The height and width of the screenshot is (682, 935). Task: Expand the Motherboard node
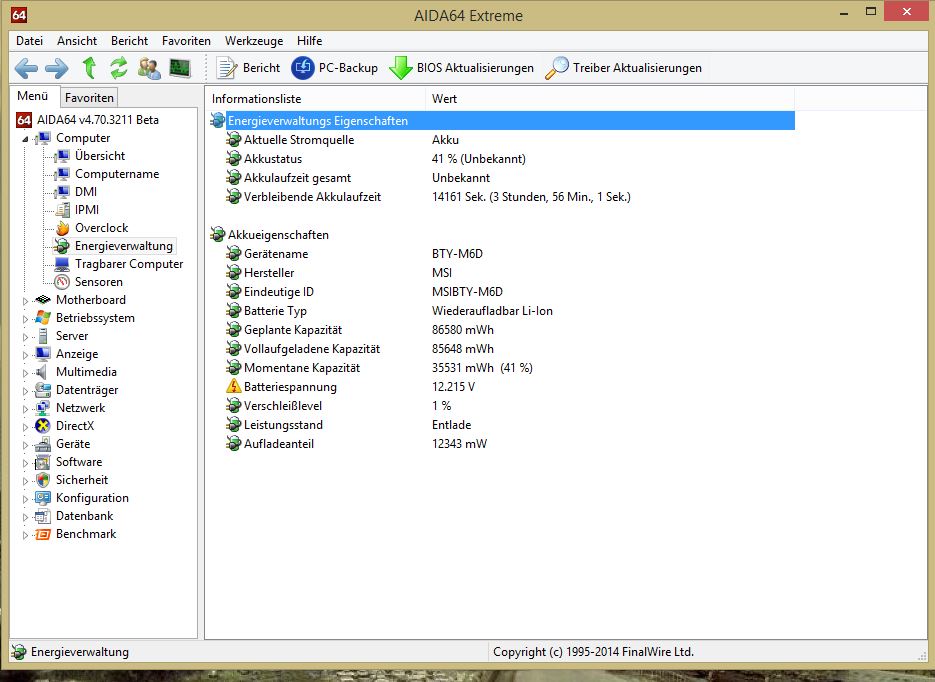point(25,301)
